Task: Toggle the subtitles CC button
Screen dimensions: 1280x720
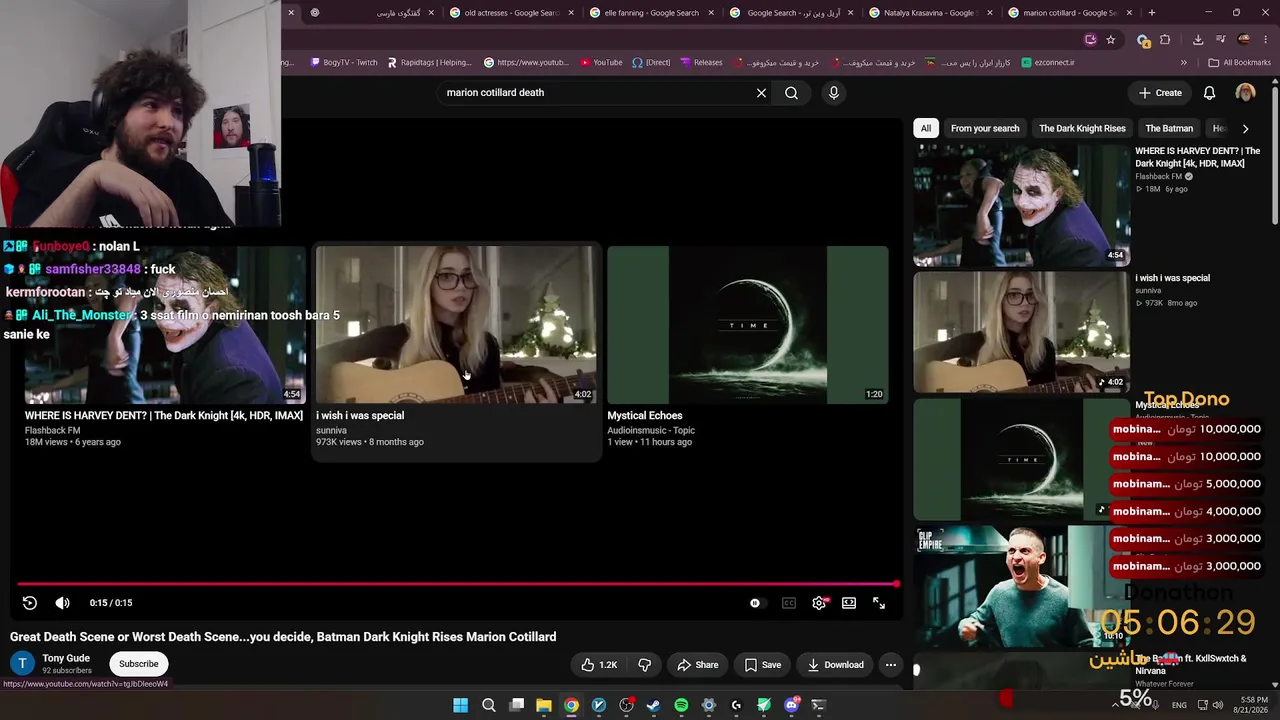Action: tap(789, 603)
